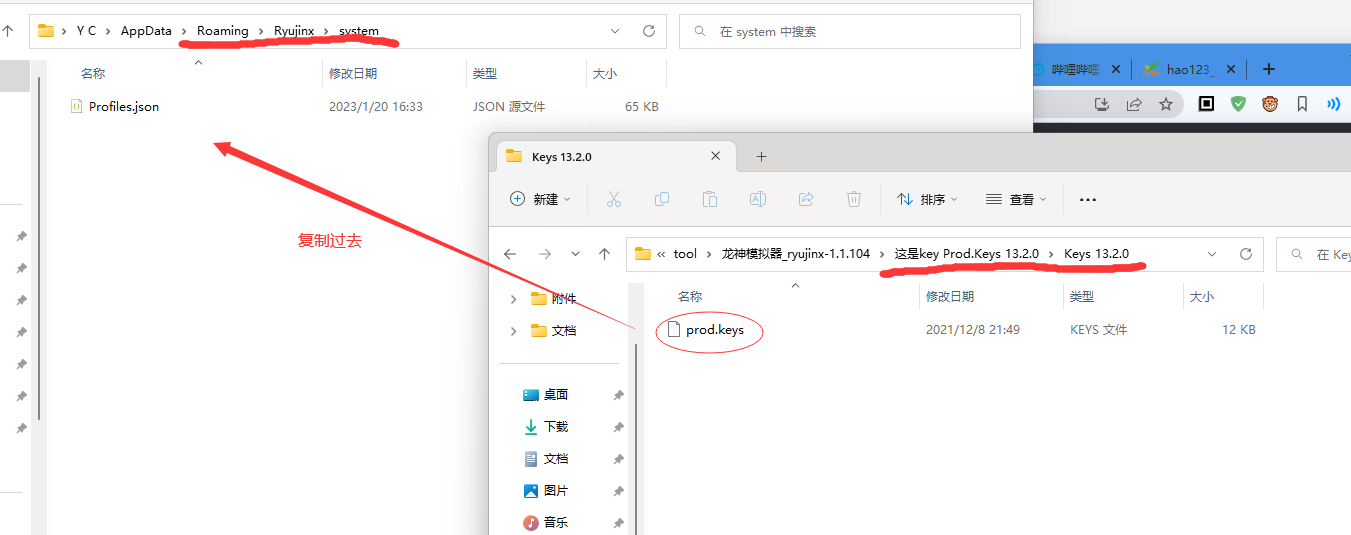Viewport: 1351px width, 535px height.
Task: Expand address history dropdown in Keys window
Action: tap(1212, 254)
